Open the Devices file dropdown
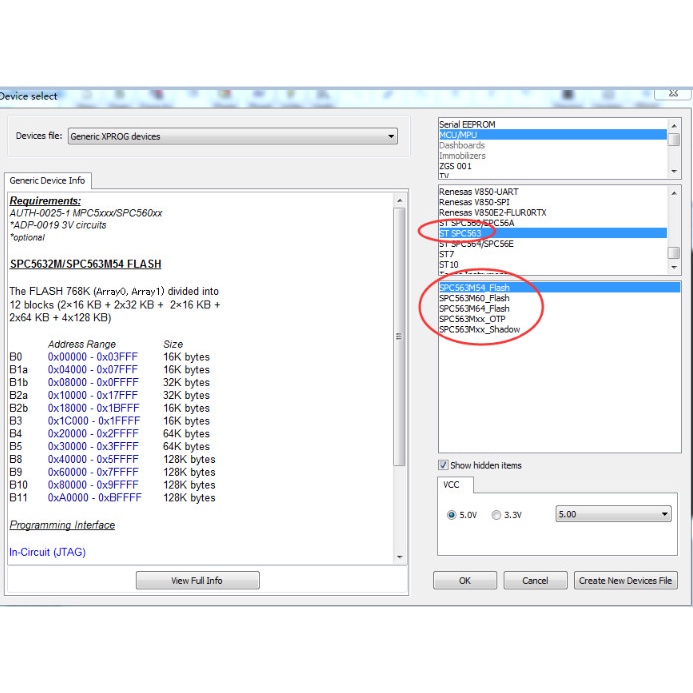The image size is (693, 693). pyautogui.click(x=232, y=136)
